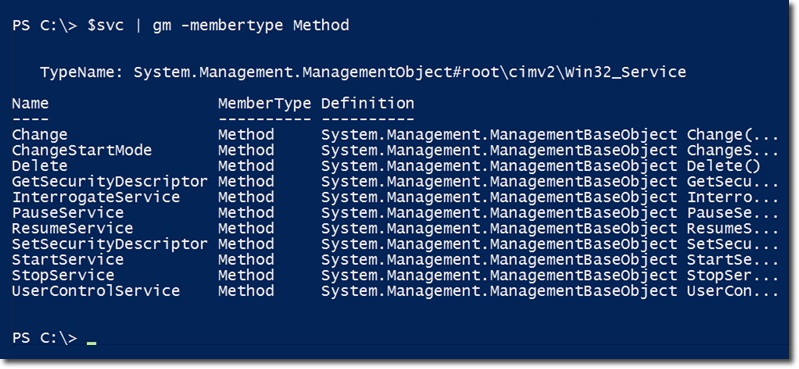799x369 pixels.
Task: Select GetSecurityDescriptor in the Name column
Action: 110,182
